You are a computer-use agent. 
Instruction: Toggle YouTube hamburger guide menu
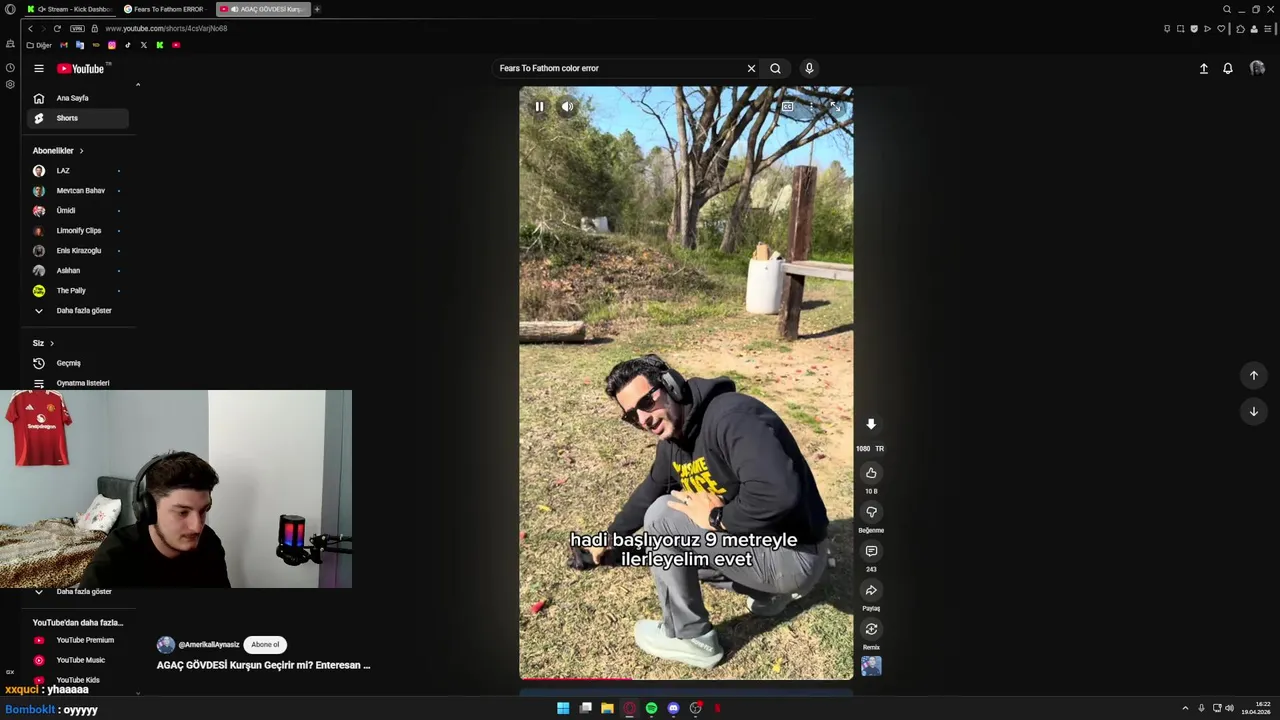[39, 68]
